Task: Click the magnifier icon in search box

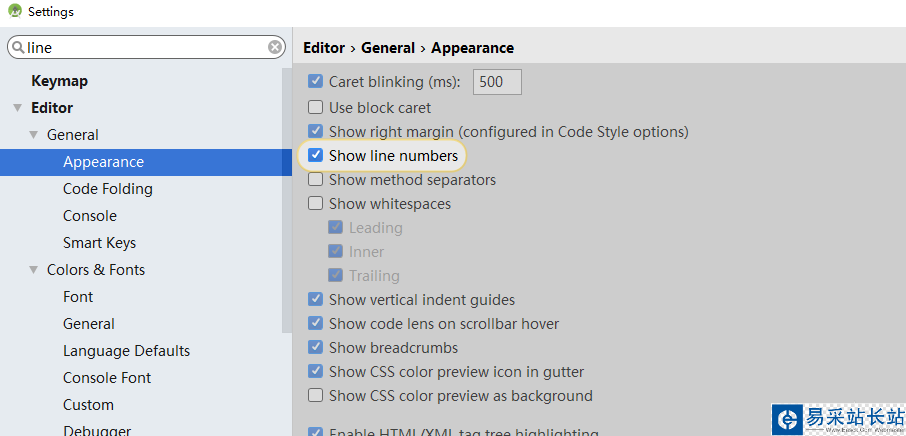Action: pos(18,47)
